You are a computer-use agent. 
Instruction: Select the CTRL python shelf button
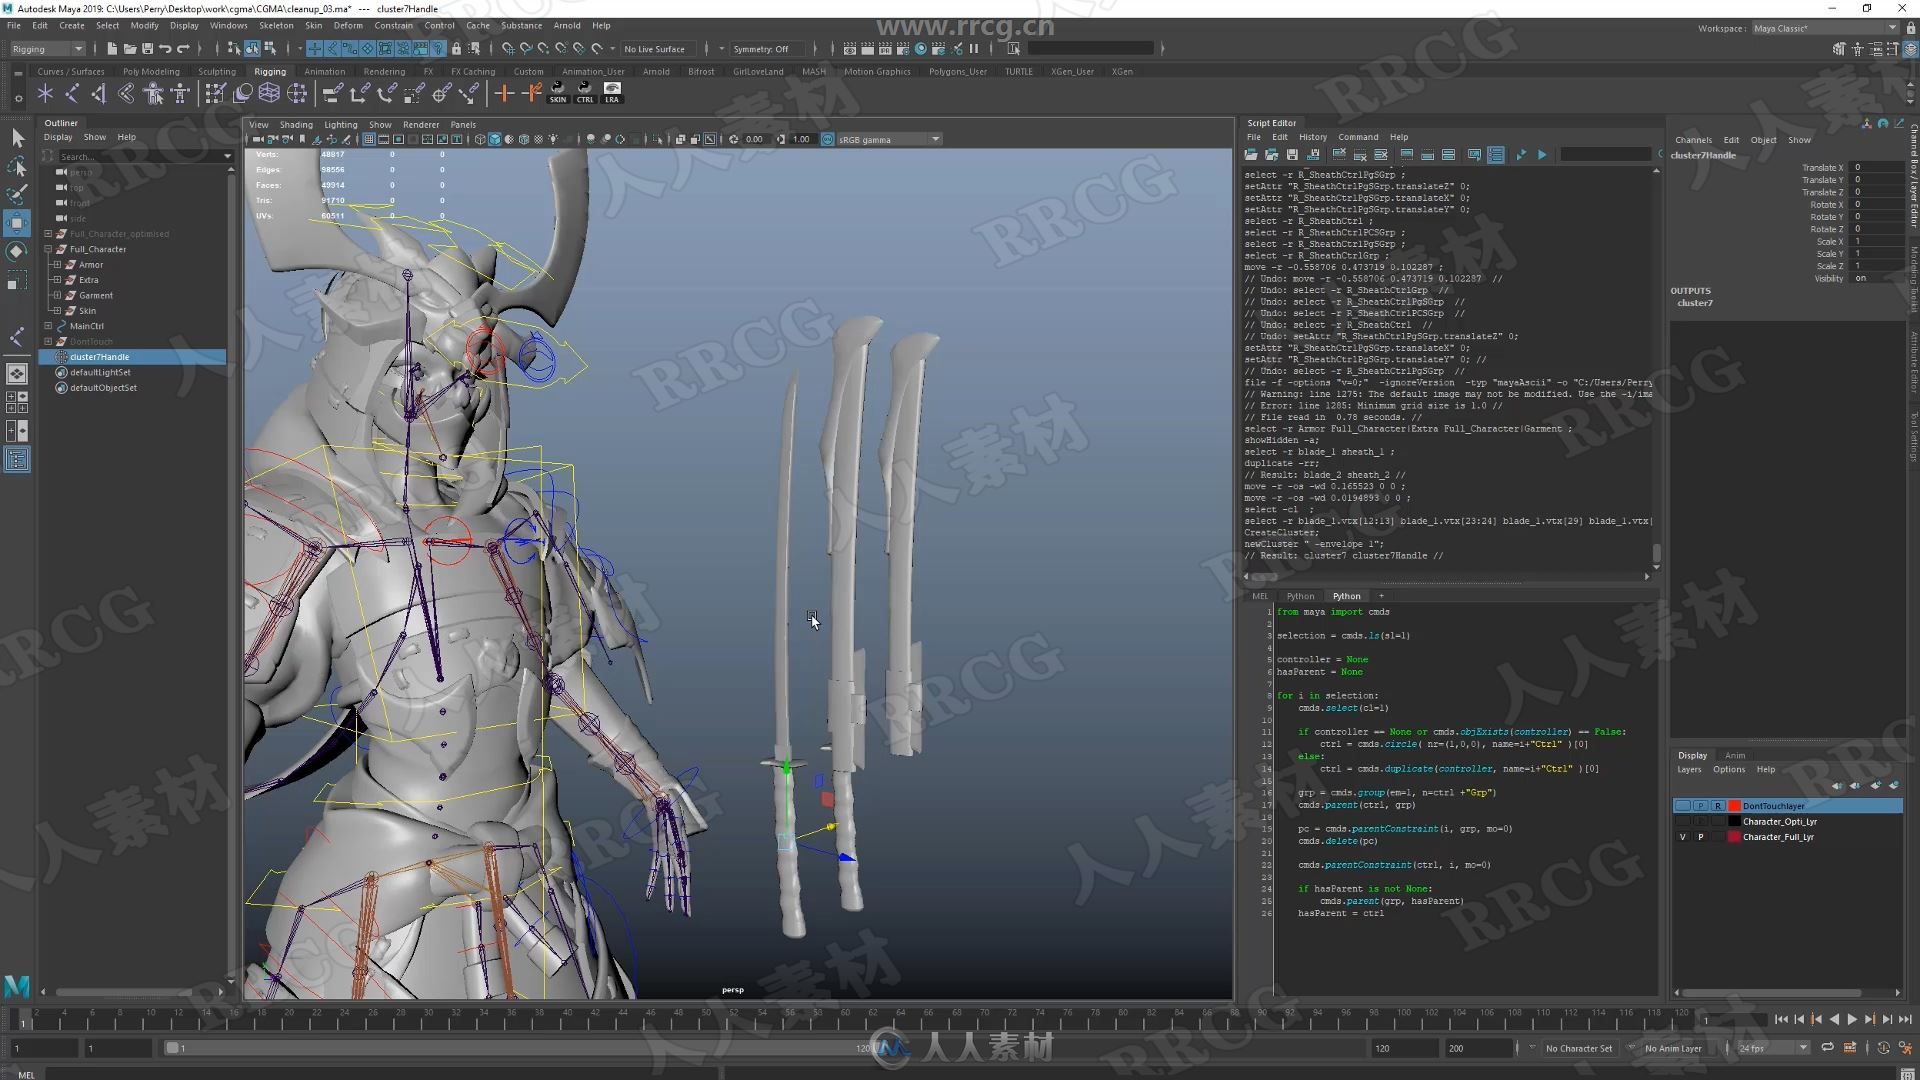pos(585,93)
